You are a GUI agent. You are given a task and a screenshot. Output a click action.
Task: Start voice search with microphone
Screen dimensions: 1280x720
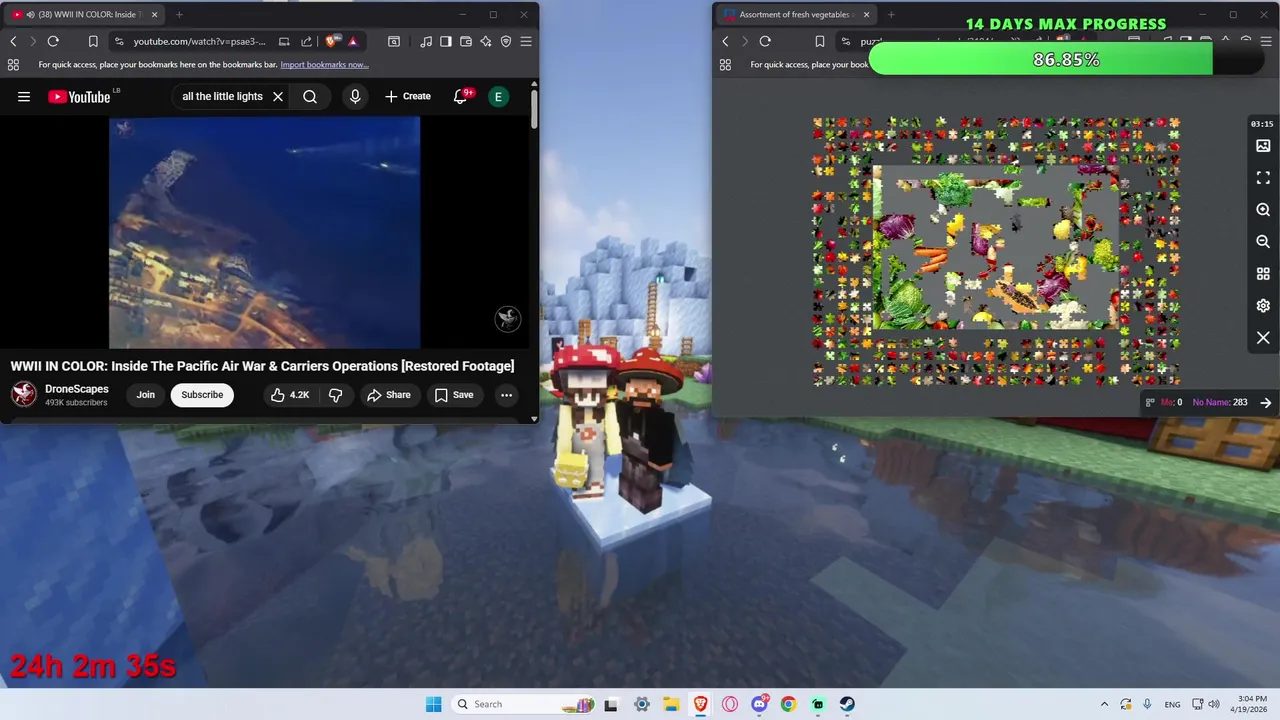click(x=354, y=97)
